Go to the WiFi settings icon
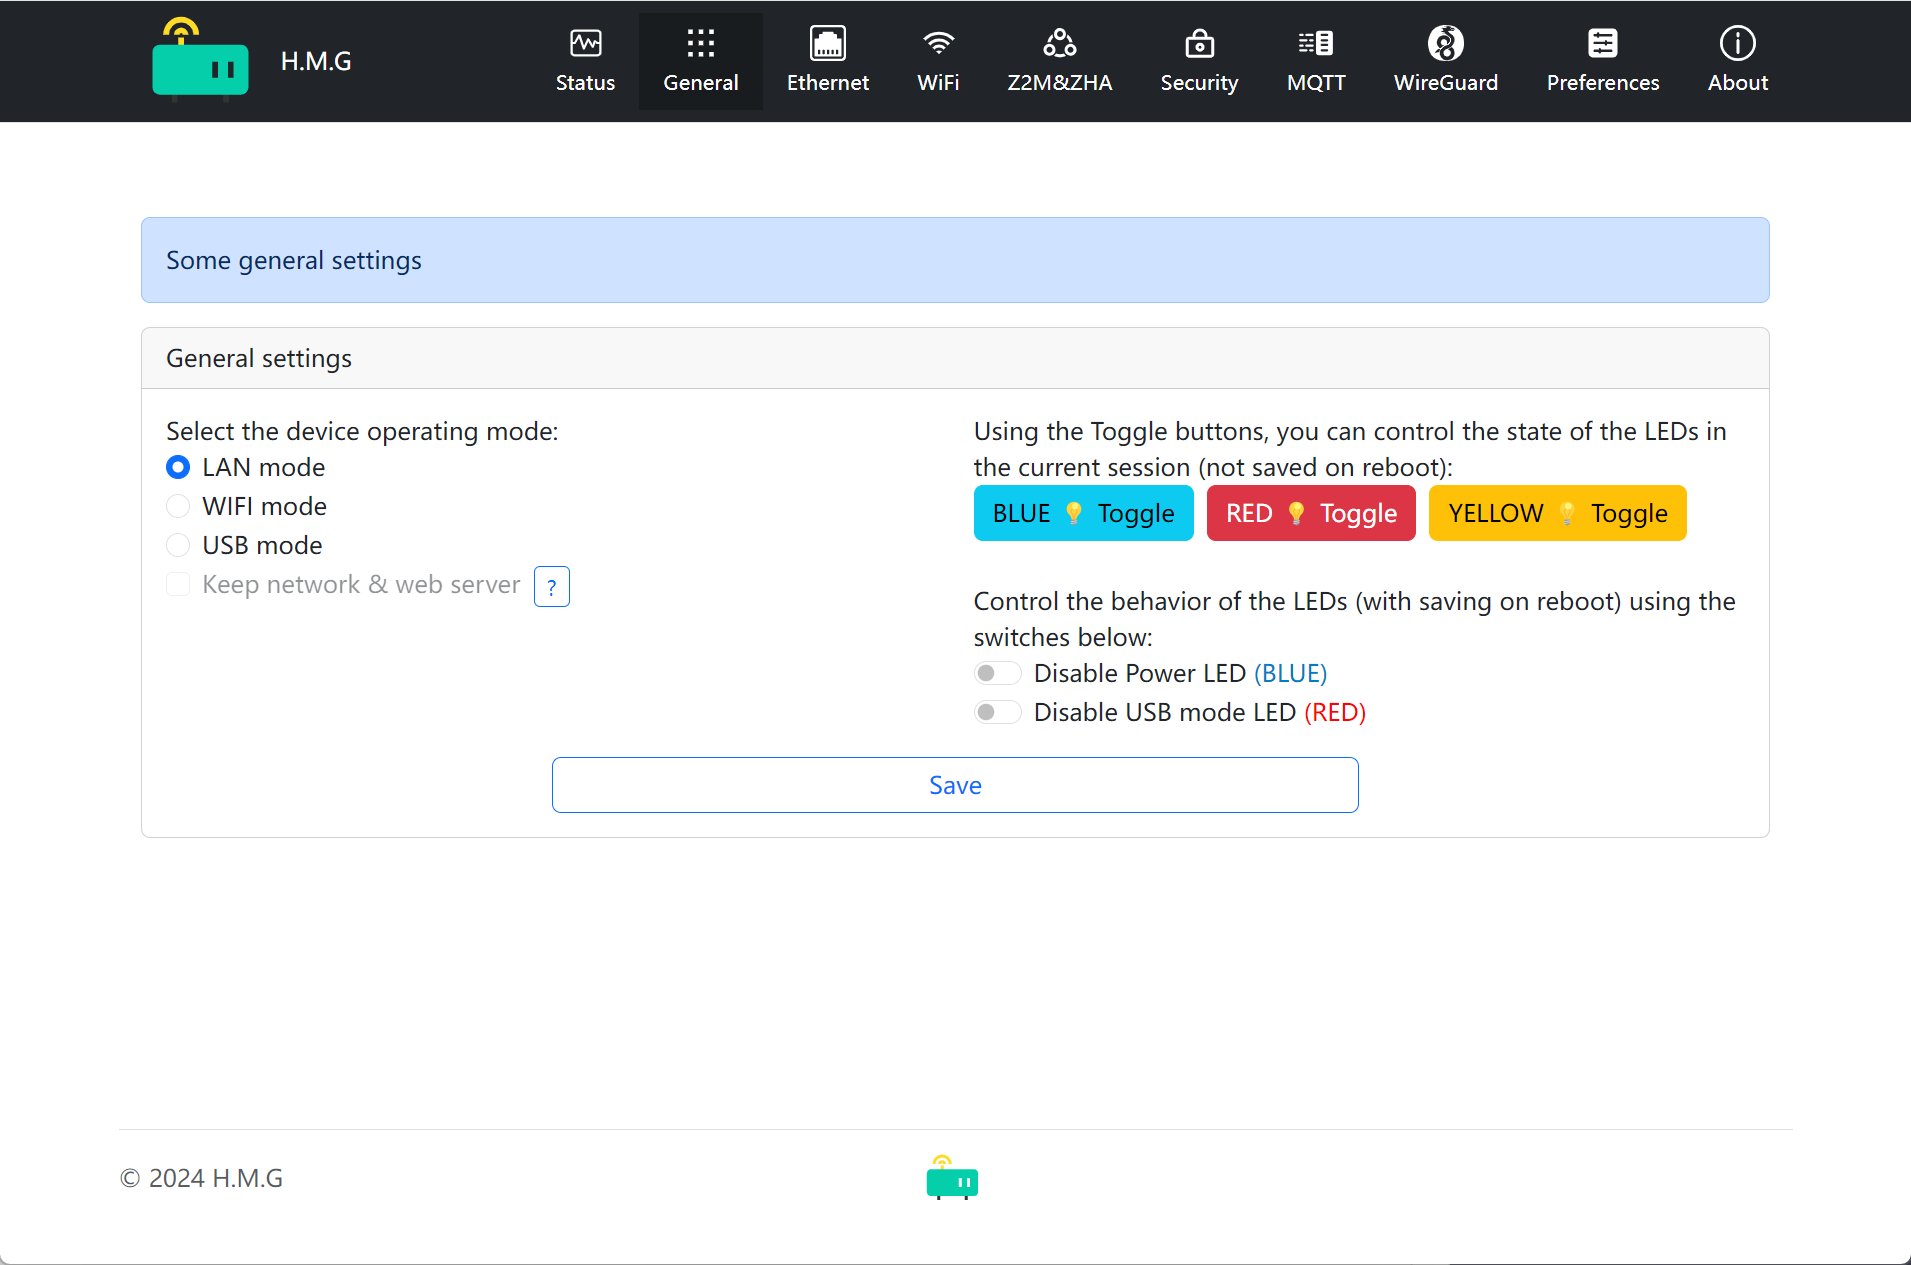 click(x=937, y=43)
